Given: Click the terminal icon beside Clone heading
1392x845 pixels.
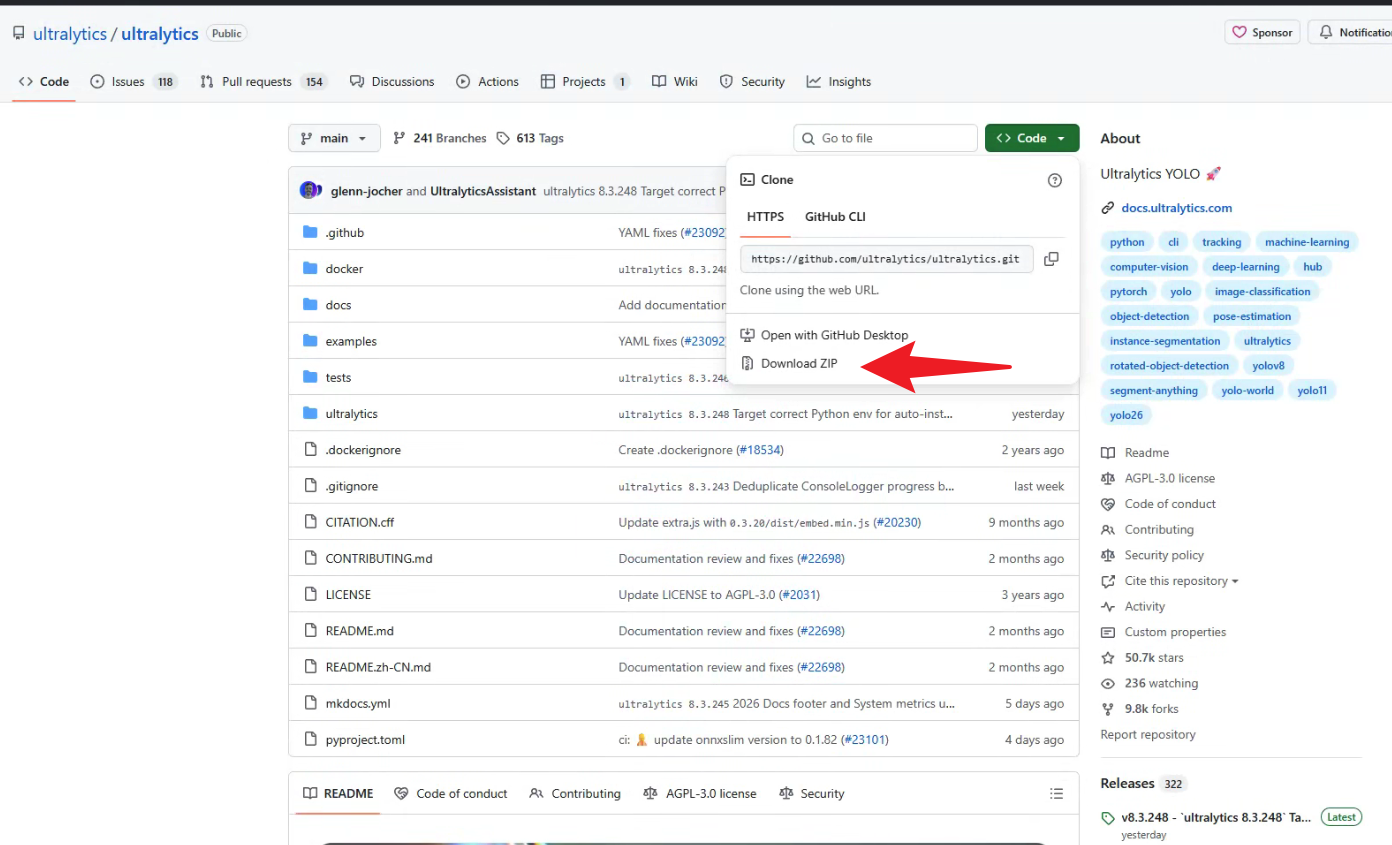Looking at the screenshot, I should click(747, 180).
